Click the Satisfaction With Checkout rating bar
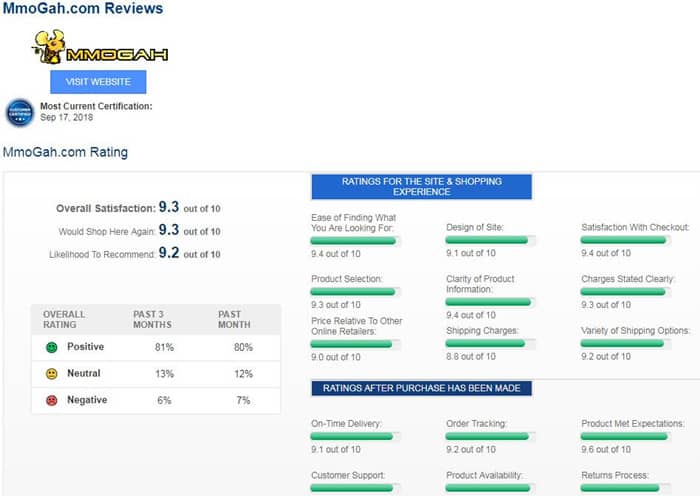Viewport: 700px width, 496px height. point(625,240)
